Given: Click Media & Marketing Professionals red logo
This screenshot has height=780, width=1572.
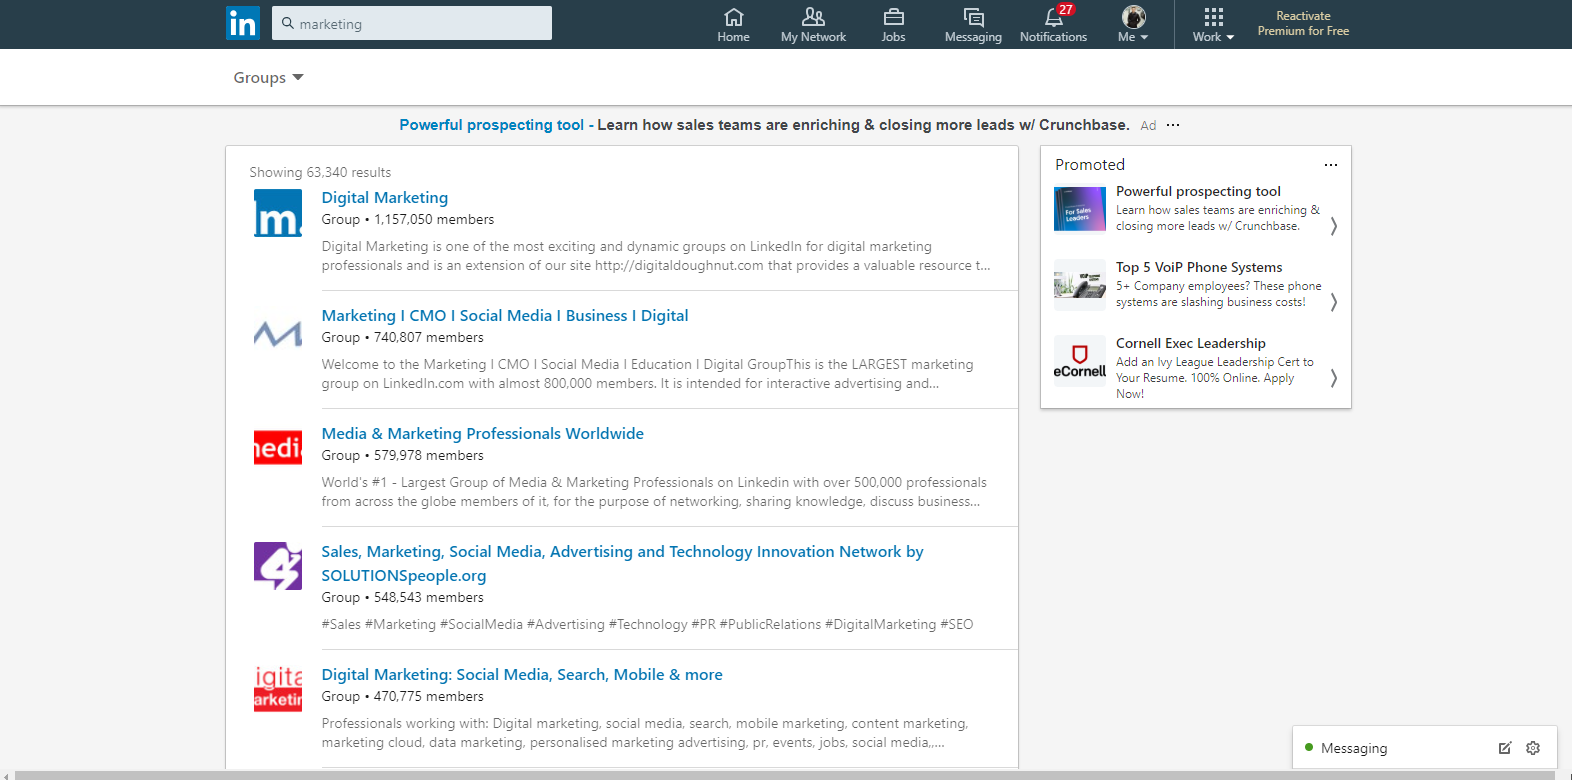Looking at the screenshot, I should coord(278,449).
